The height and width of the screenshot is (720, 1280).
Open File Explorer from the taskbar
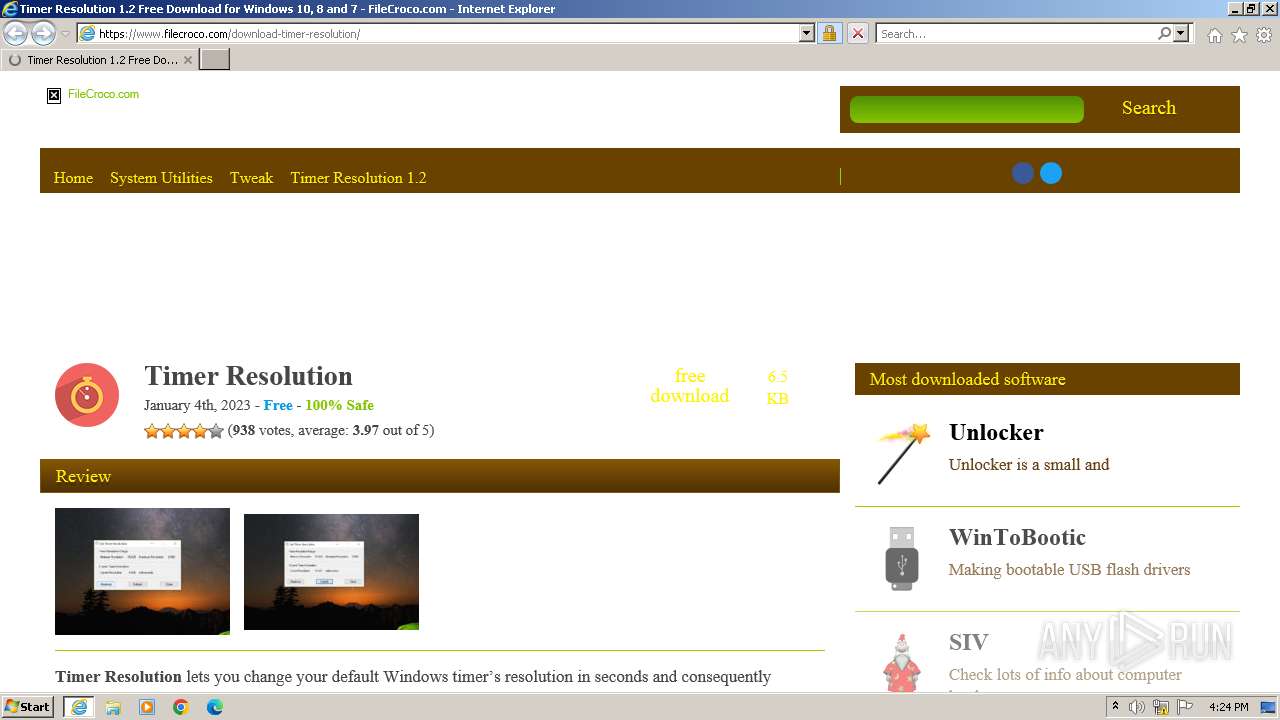[x=113, y=707]
